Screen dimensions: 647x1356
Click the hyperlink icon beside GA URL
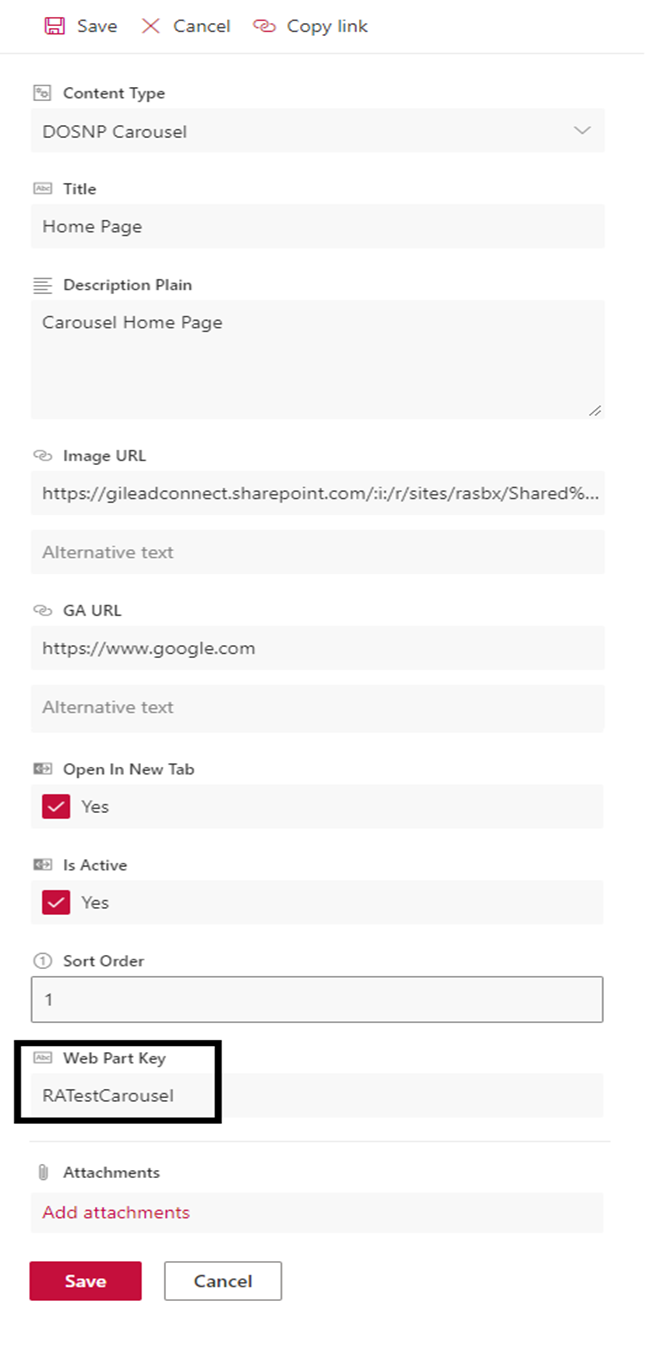[x=43, y=610]
